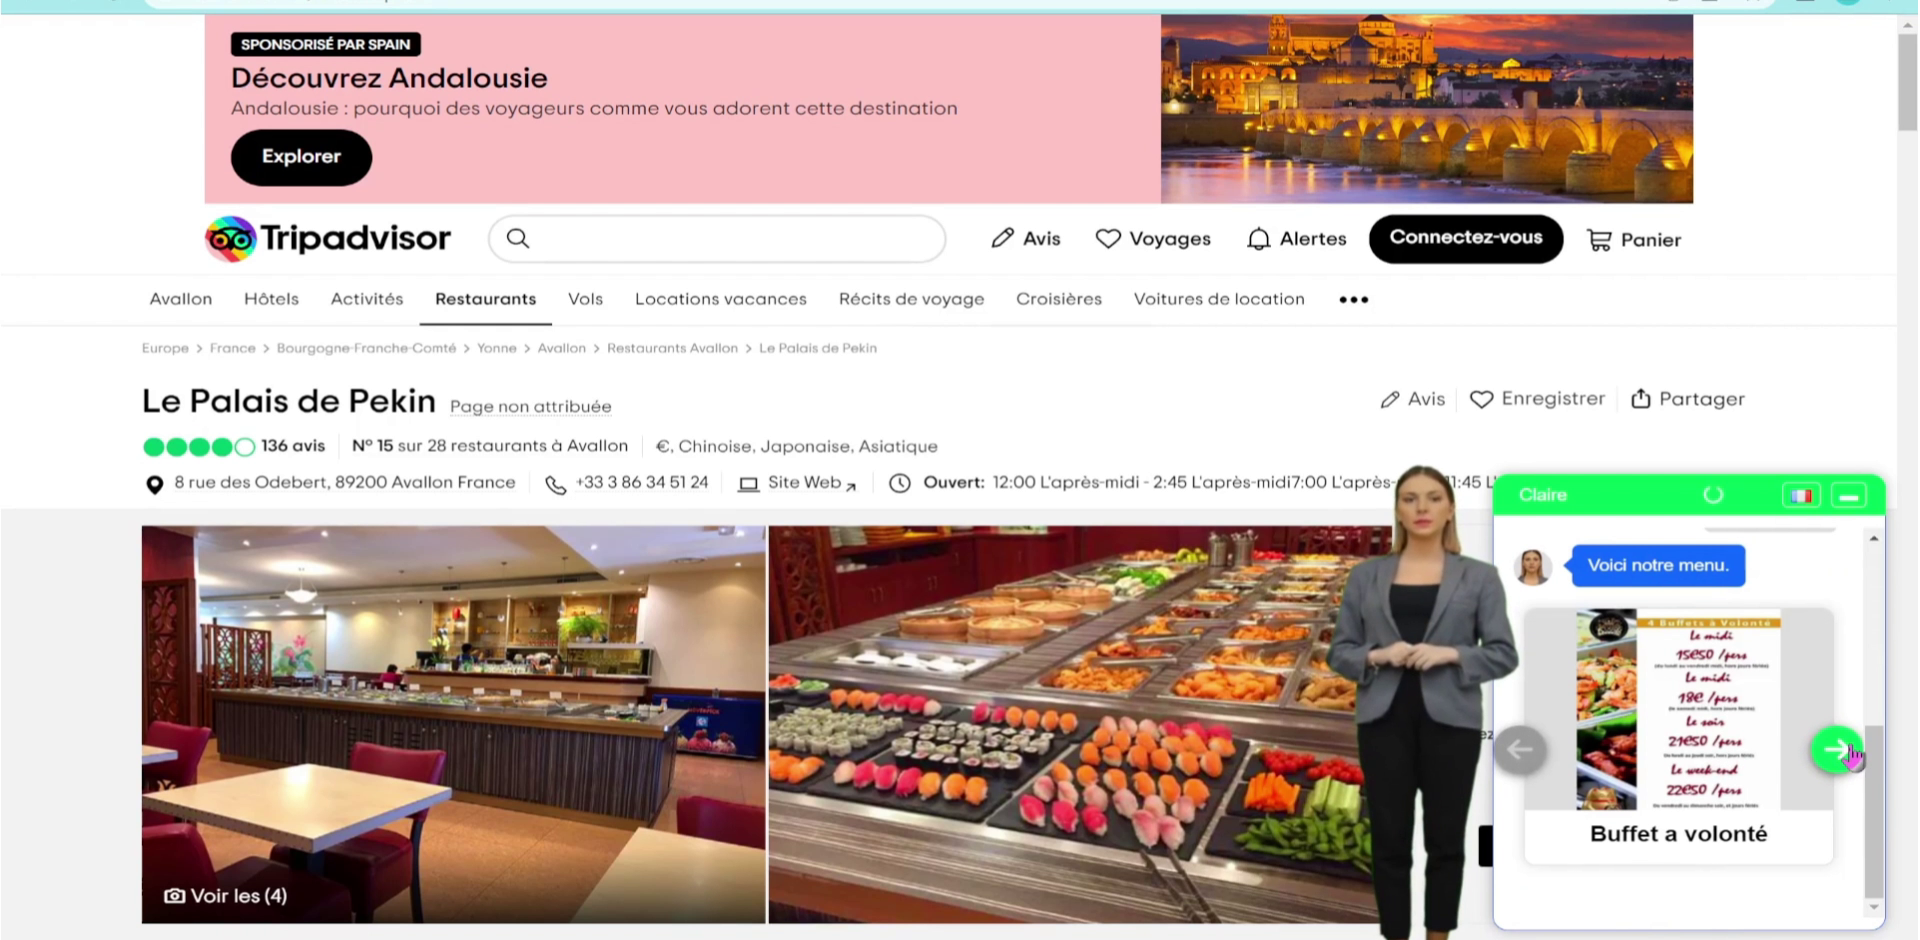This screenshot has width=1920, height=940.
Task: Click gray previous arrow in chat carousel
Action: click(1520, 749)
